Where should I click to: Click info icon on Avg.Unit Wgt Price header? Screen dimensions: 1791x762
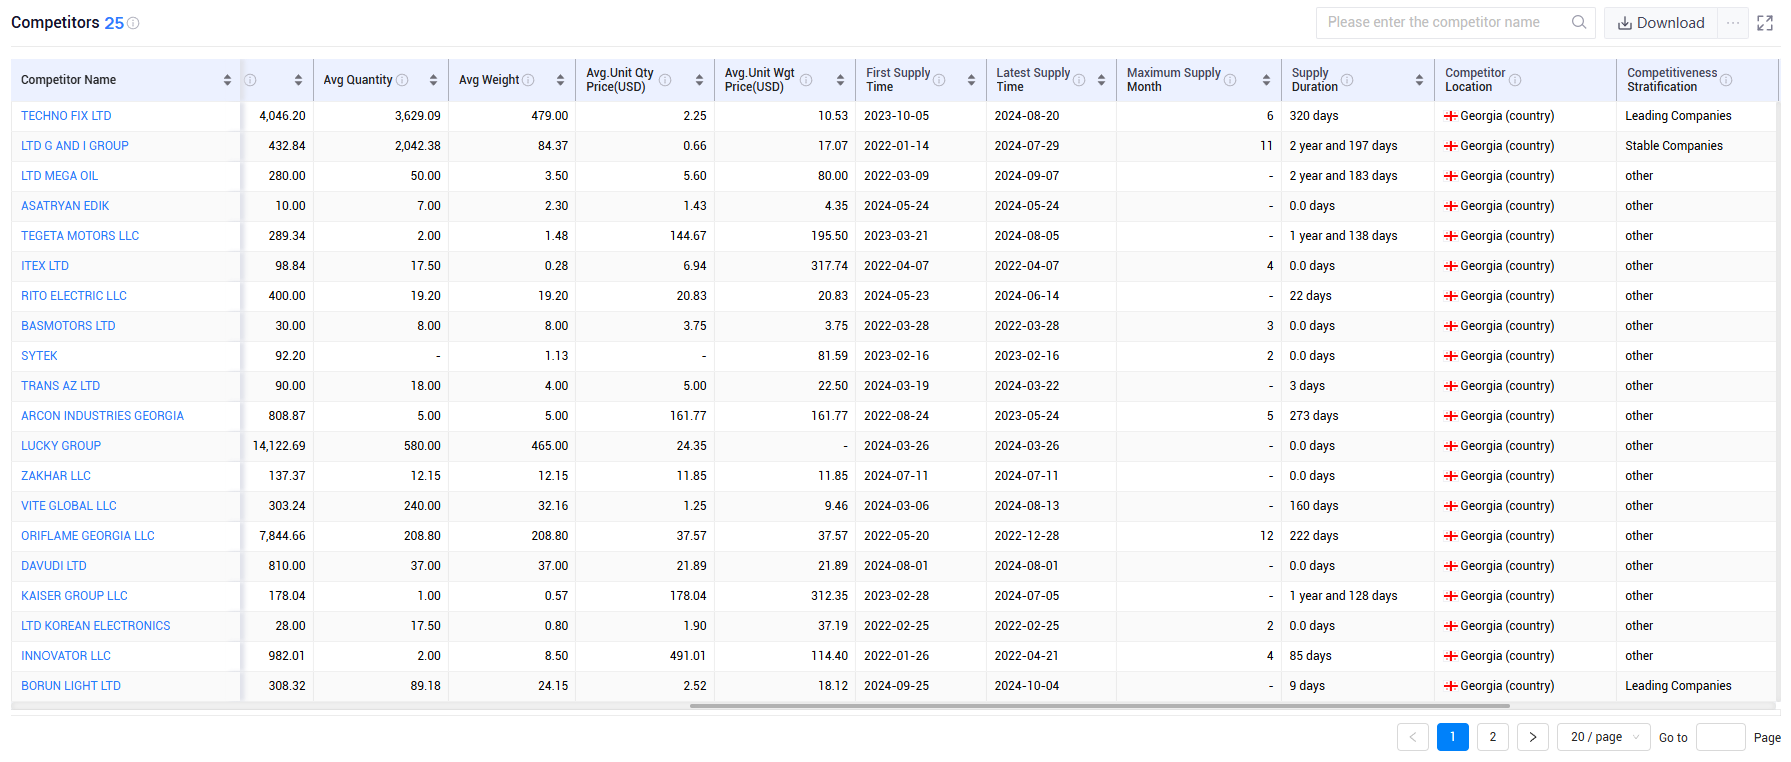[806, 80]
